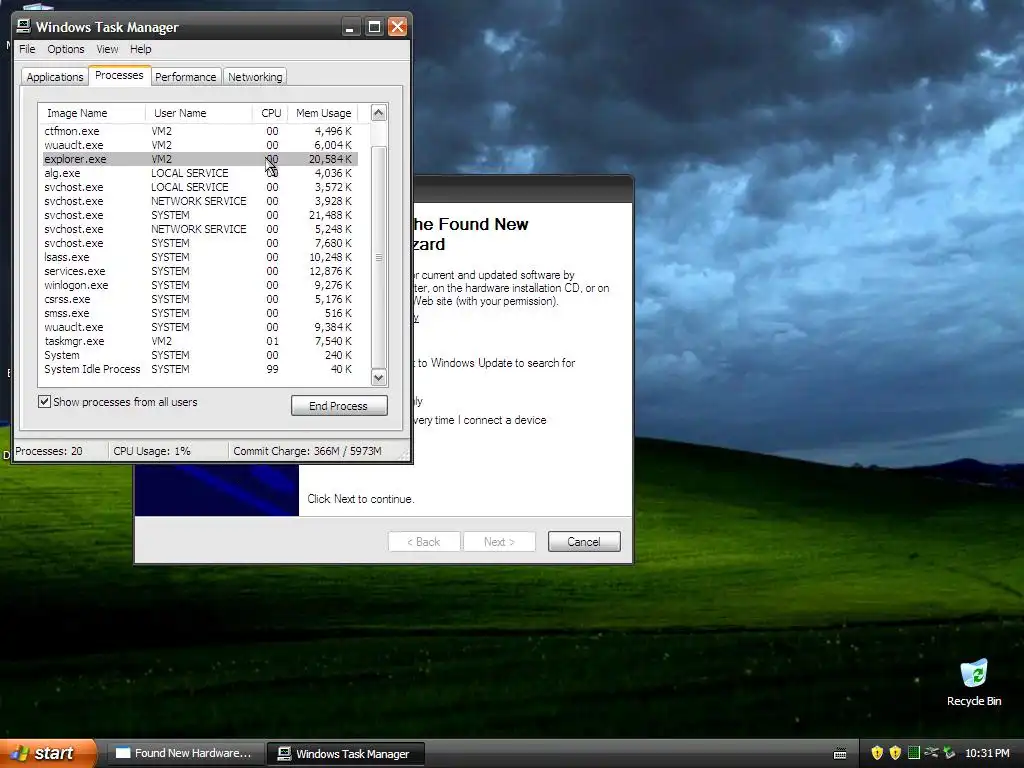Select svchost.exe using 7,680 K memory

click(199, 243)
